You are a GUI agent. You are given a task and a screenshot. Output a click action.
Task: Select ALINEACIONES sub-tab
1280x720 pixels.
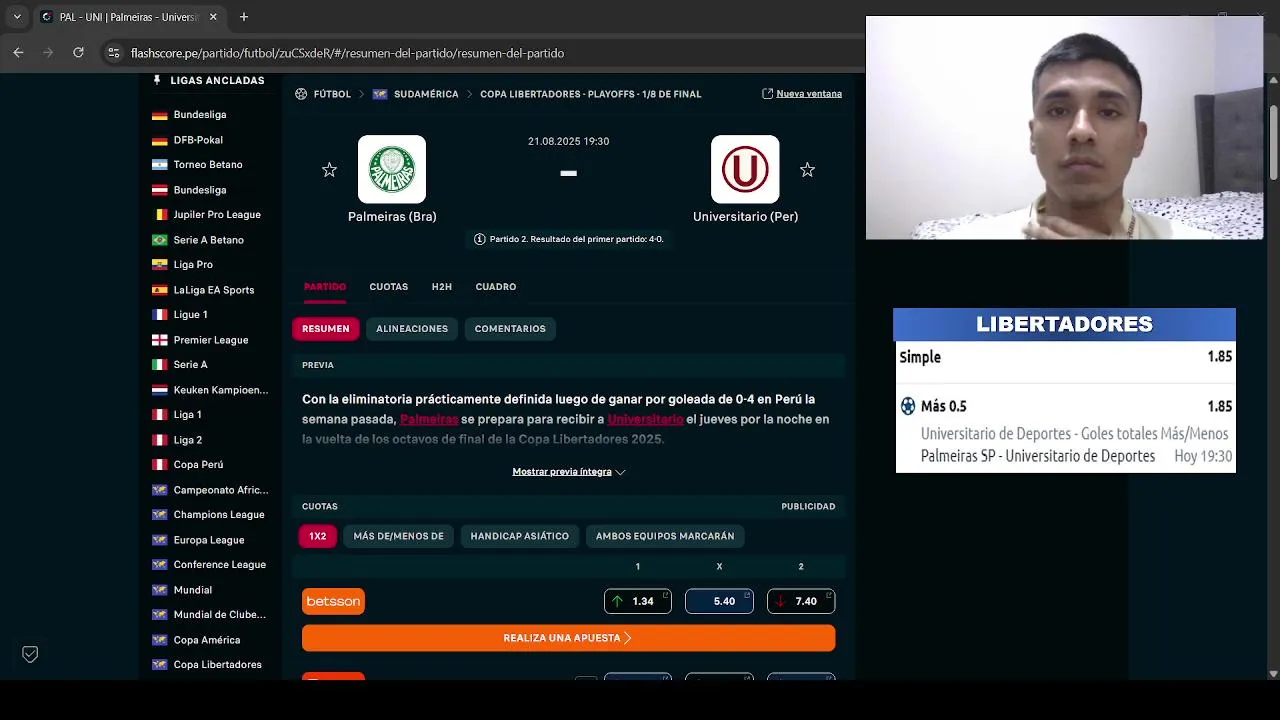tap(412, 329)
